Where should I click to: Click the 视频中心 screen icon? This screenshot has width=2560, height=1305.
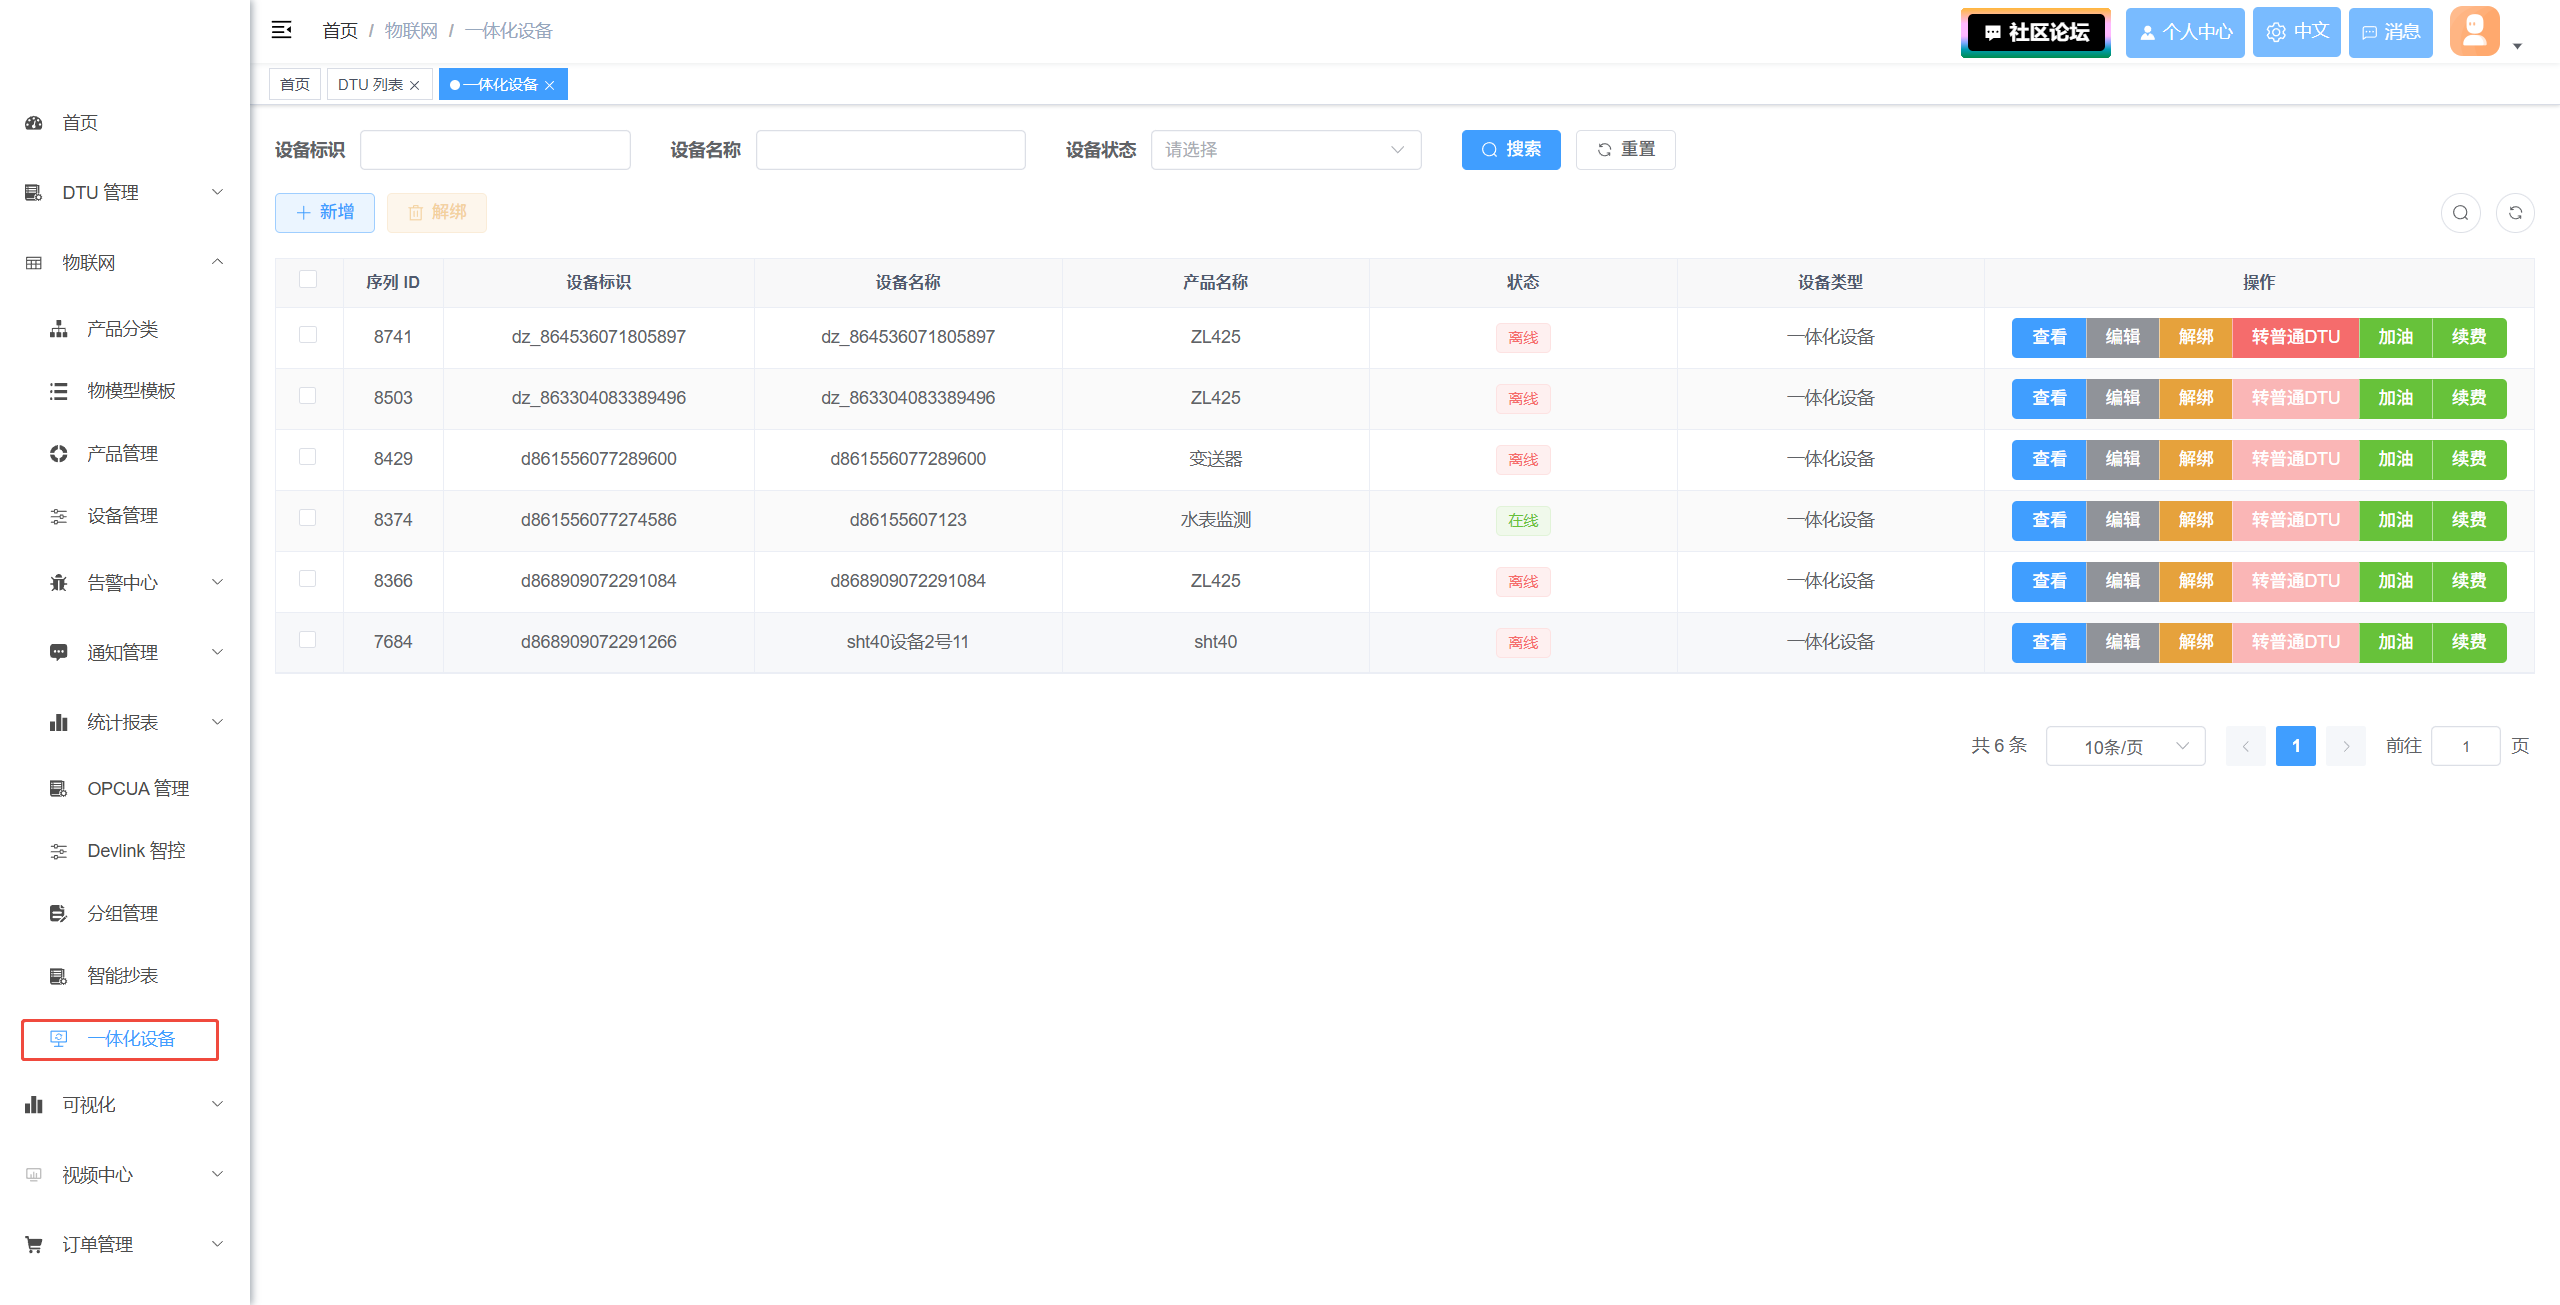(34, 1175)
